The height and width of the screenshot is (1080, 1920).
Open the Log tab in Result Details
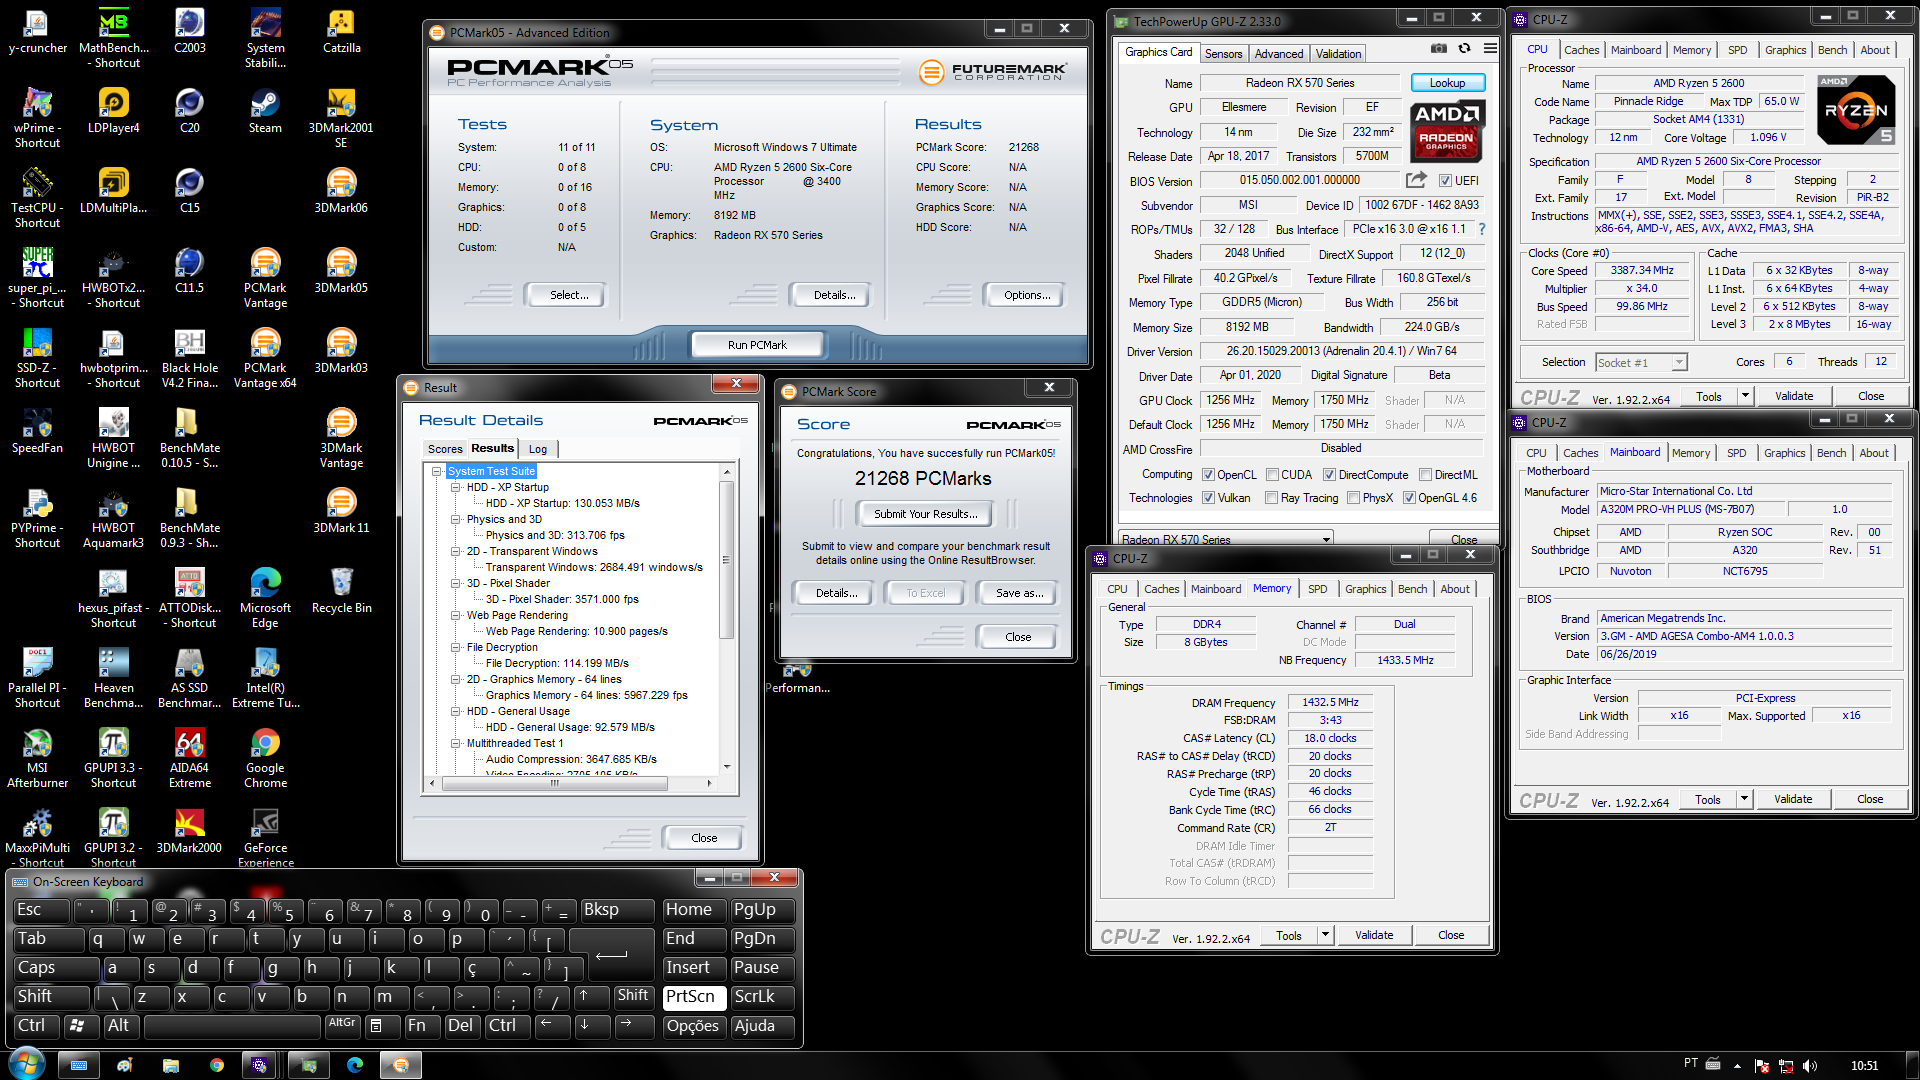538,449
